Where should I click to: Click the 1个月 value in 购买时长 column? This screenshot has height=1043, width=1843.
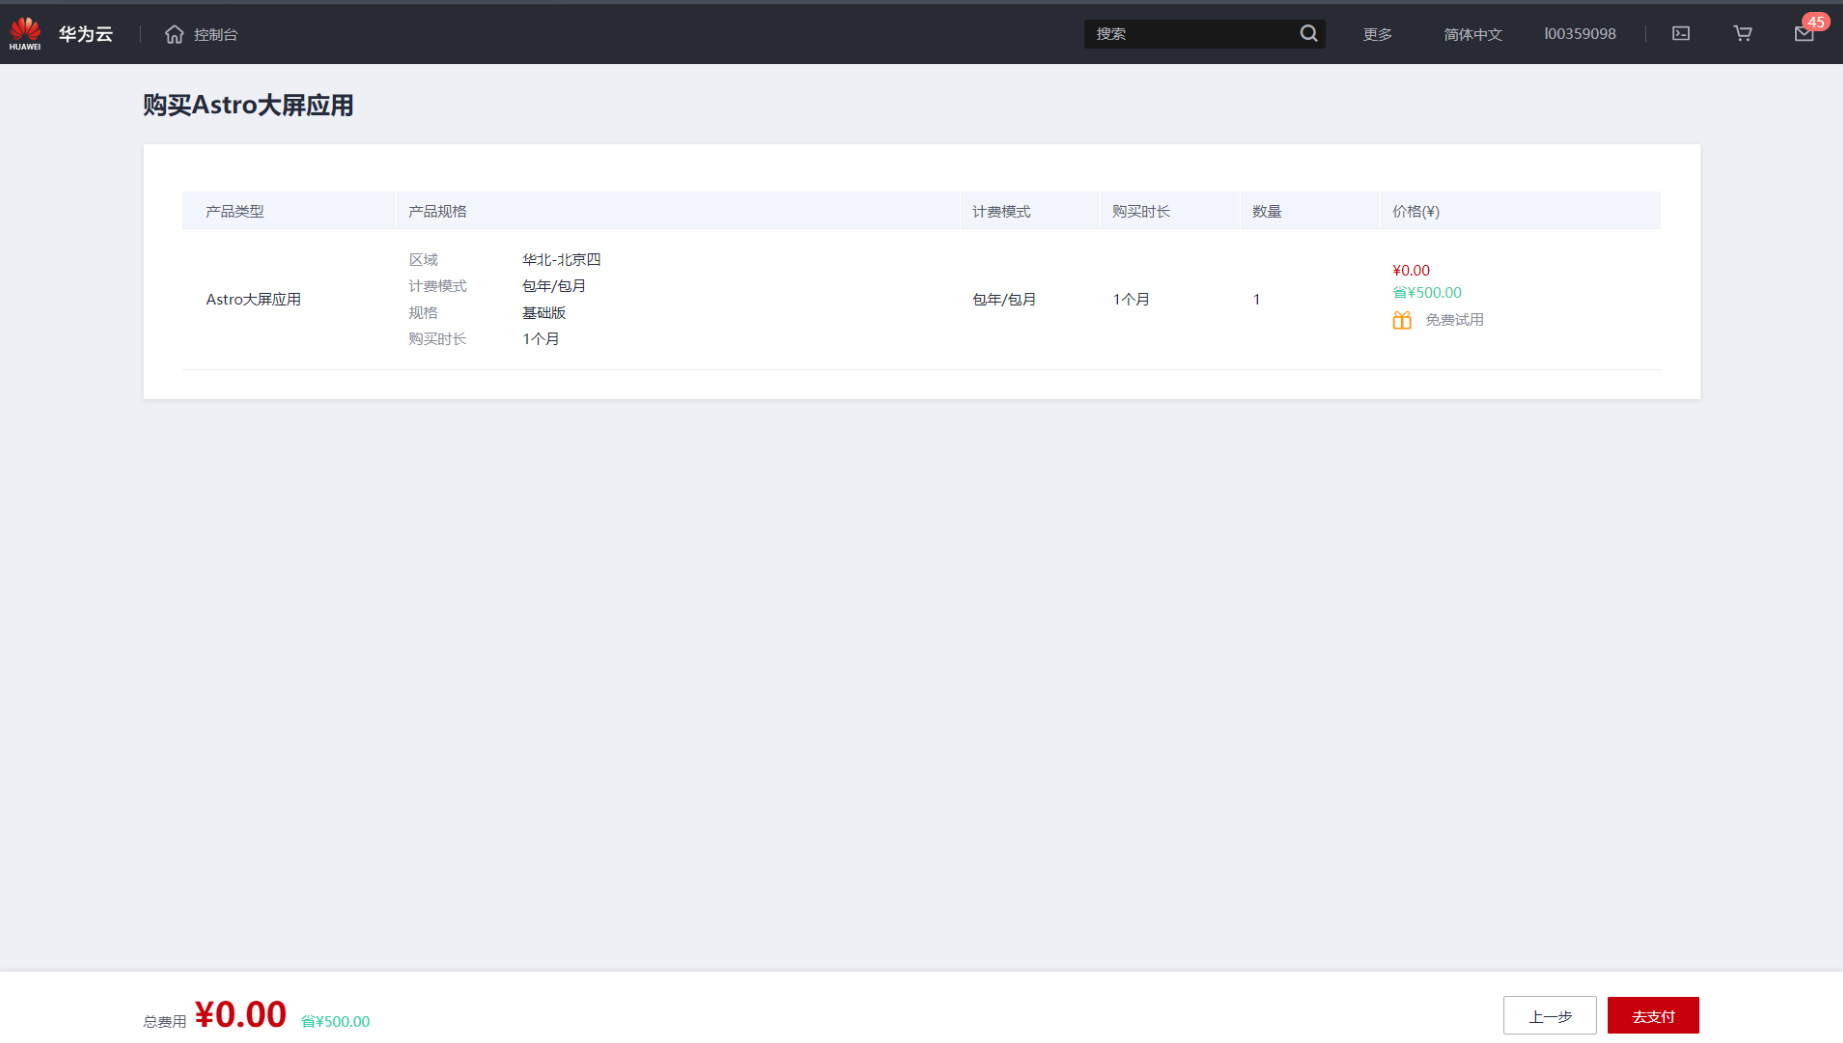(1131, 299)
